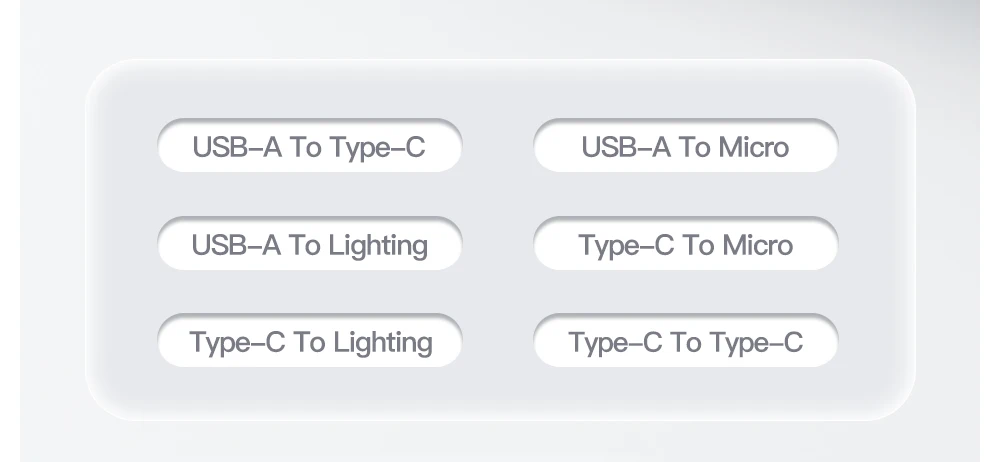
Task: Open the USB-A To Micro cable type
Action: point(685,147)
